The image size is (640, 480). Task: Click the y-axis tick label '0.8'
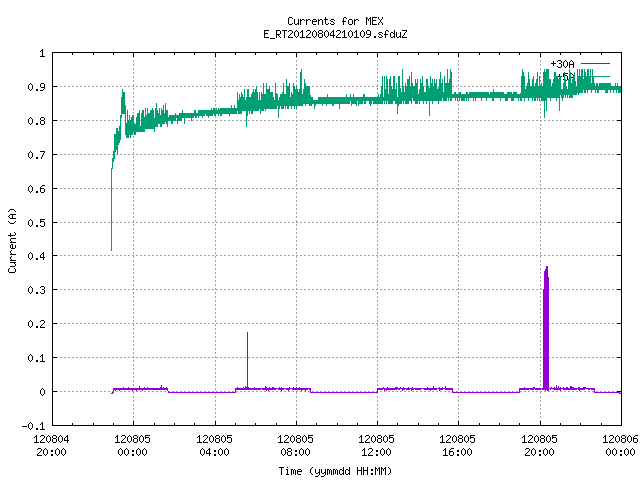[36, 121]
